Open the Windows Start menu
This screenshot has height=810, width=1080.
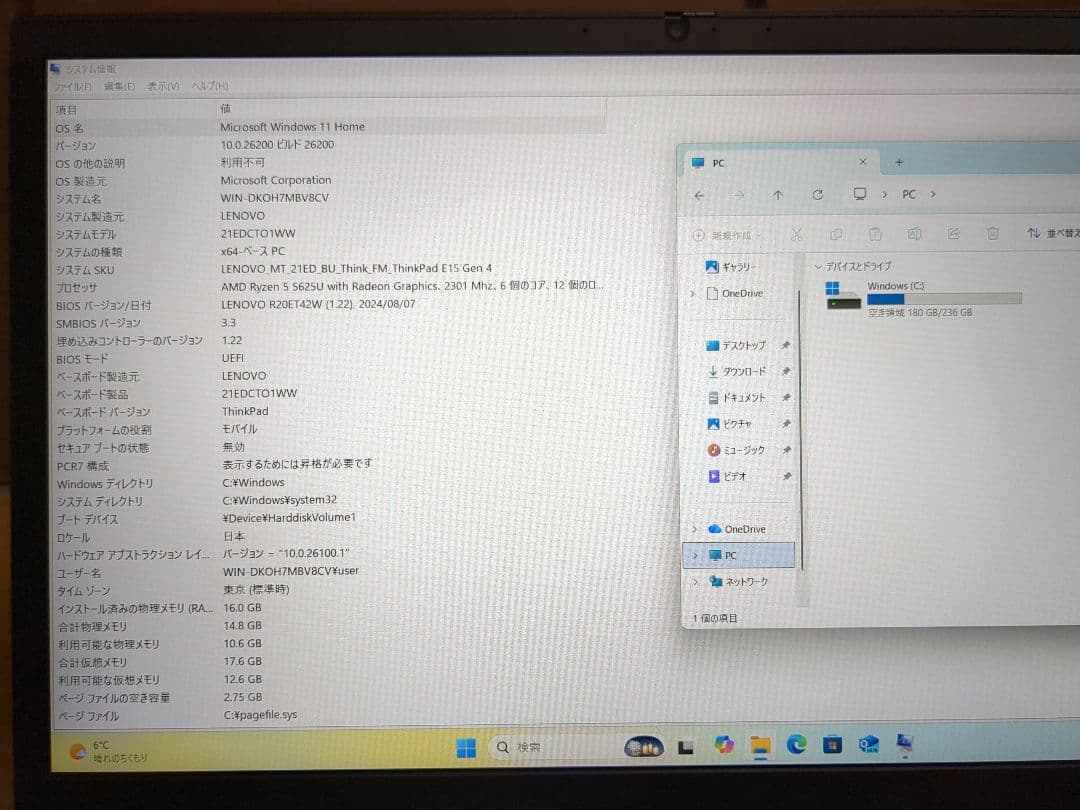click(466, 747)
